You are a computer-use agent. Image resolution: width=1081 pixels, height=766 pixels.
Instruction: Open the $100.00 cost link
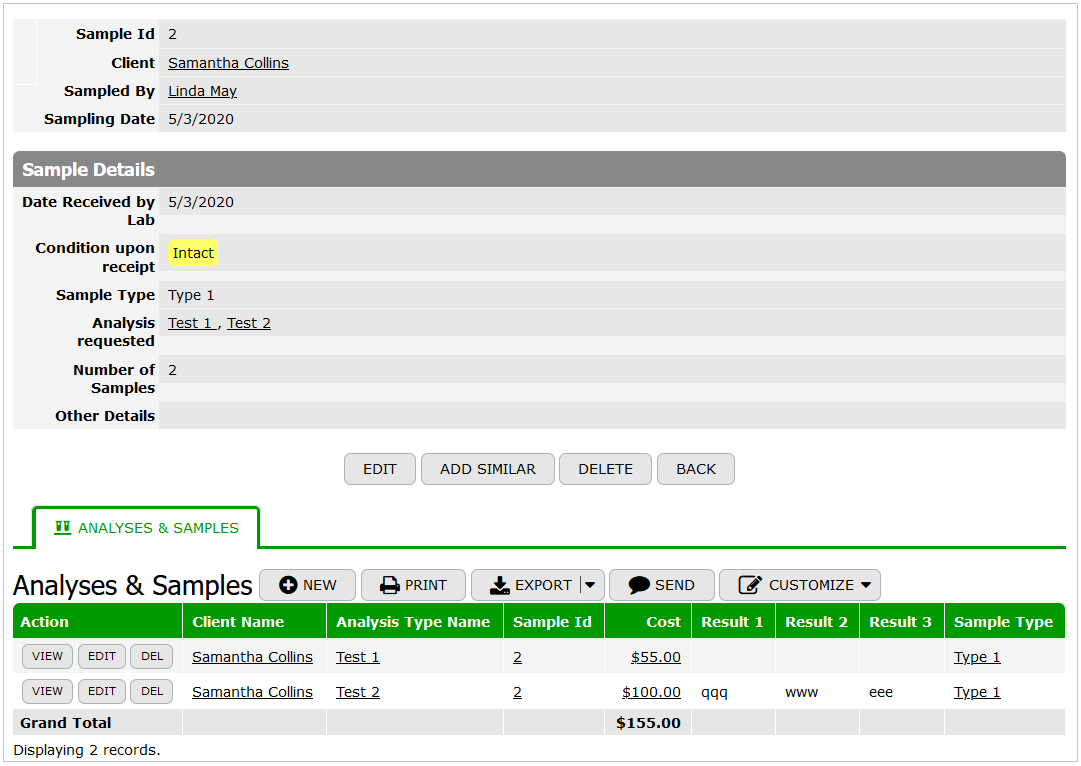point(651,692)
